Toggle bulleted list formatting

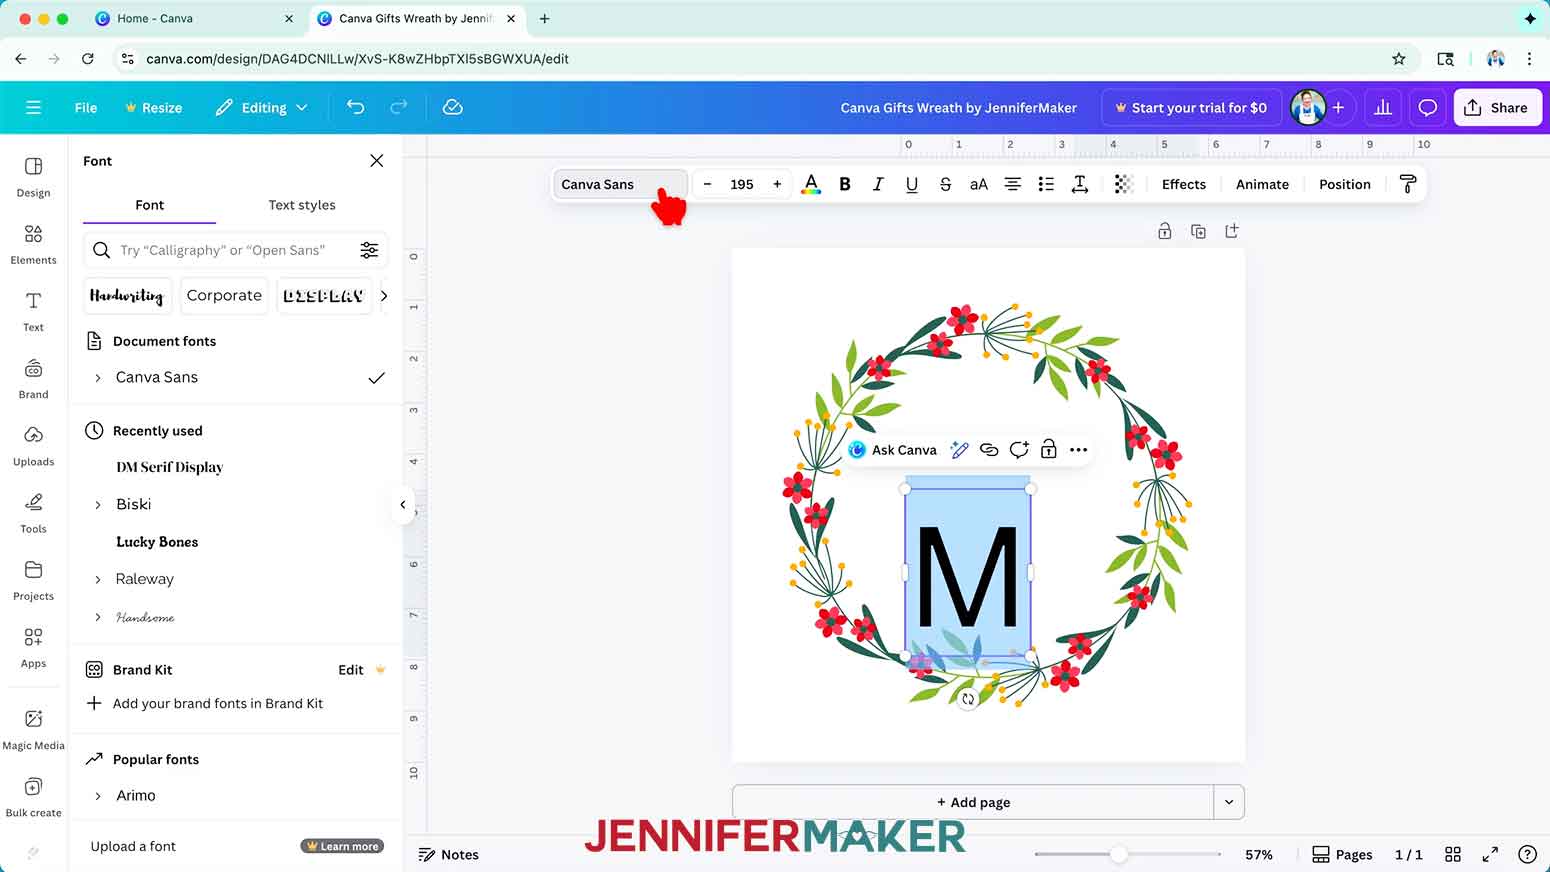tap(1046, 184)
